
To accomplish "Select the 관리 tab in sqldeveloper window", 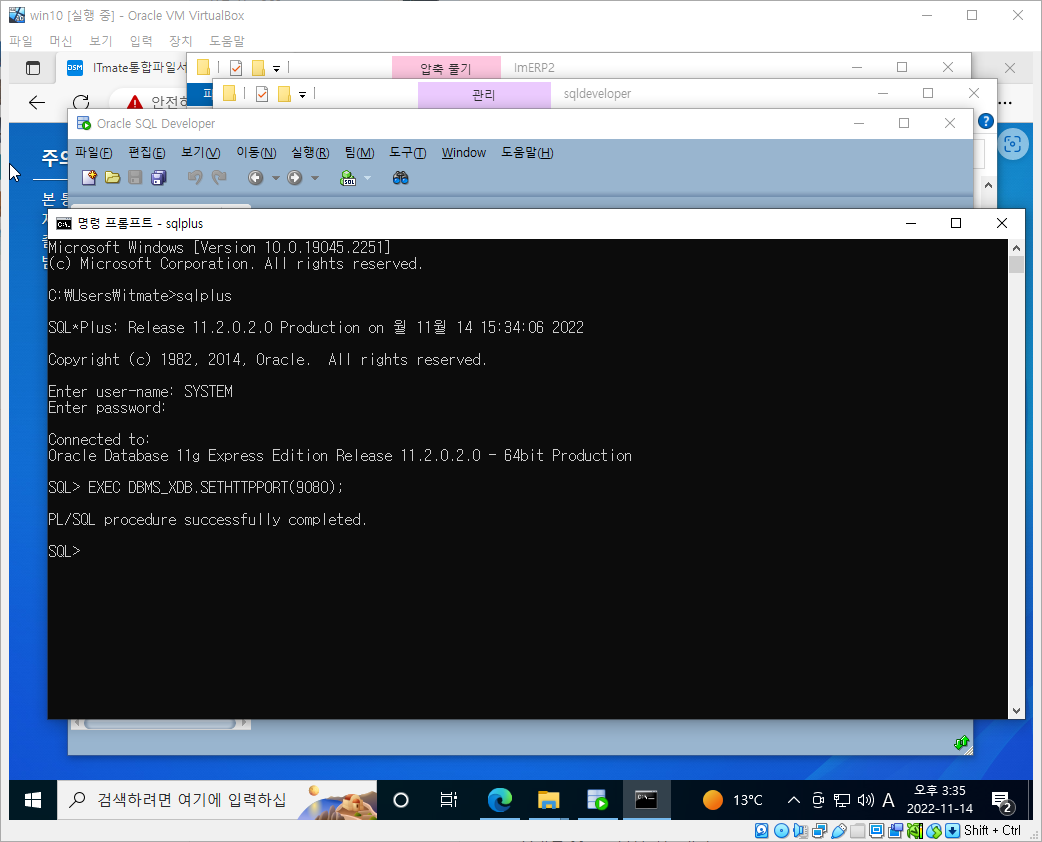I will (x=484, y=95).
